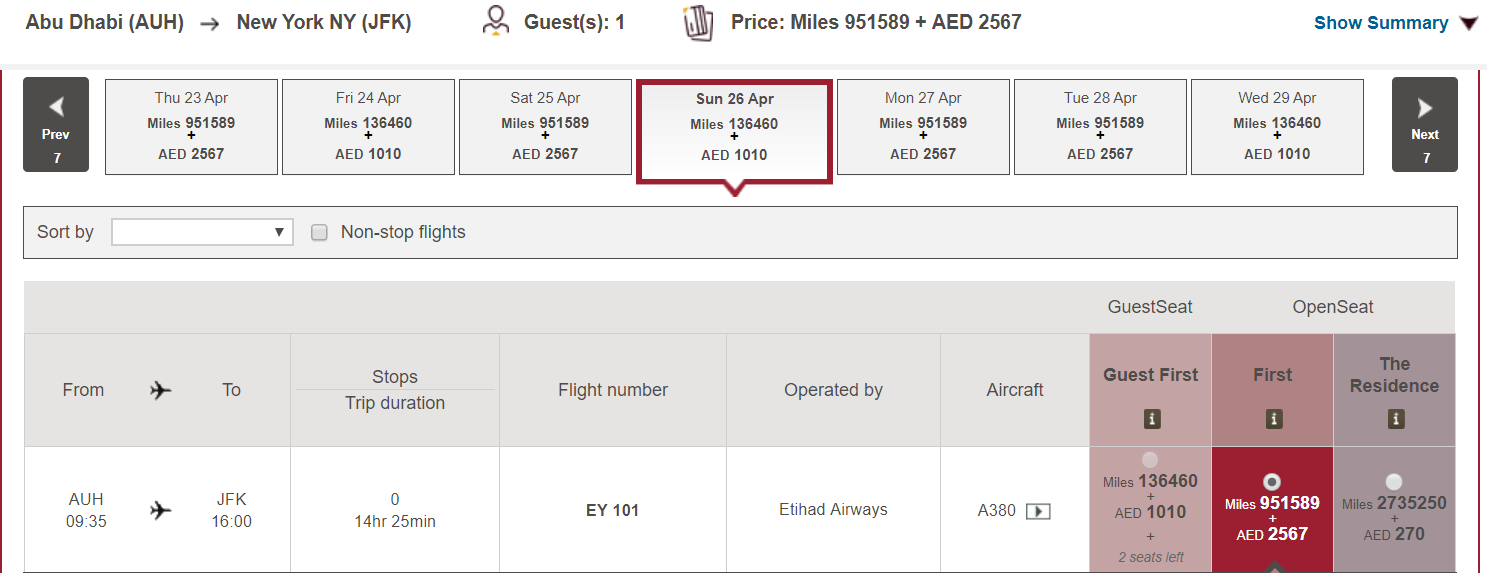
Task: Click the EY 101 flight number
Action: tap(612, 510)
